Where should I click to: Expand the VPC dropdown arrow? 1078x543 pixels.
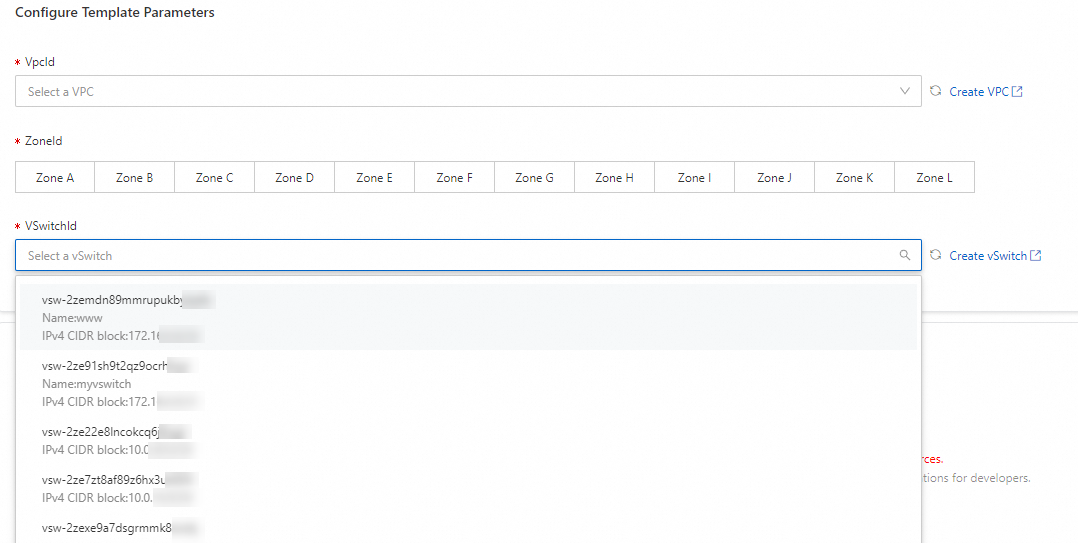905,91
